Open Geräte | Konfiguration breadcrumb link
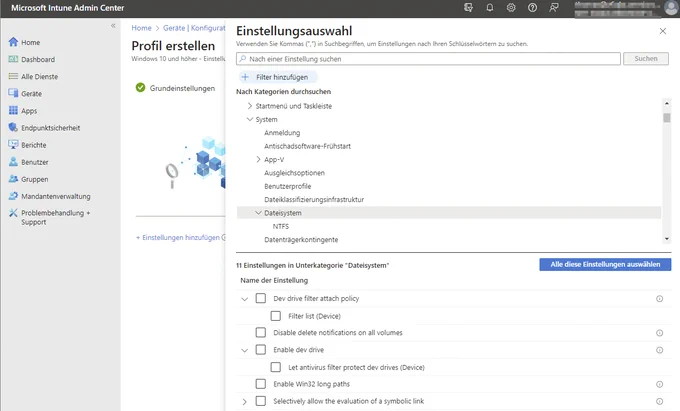This screenshot has width=680, height=411. tap(194, 28)
